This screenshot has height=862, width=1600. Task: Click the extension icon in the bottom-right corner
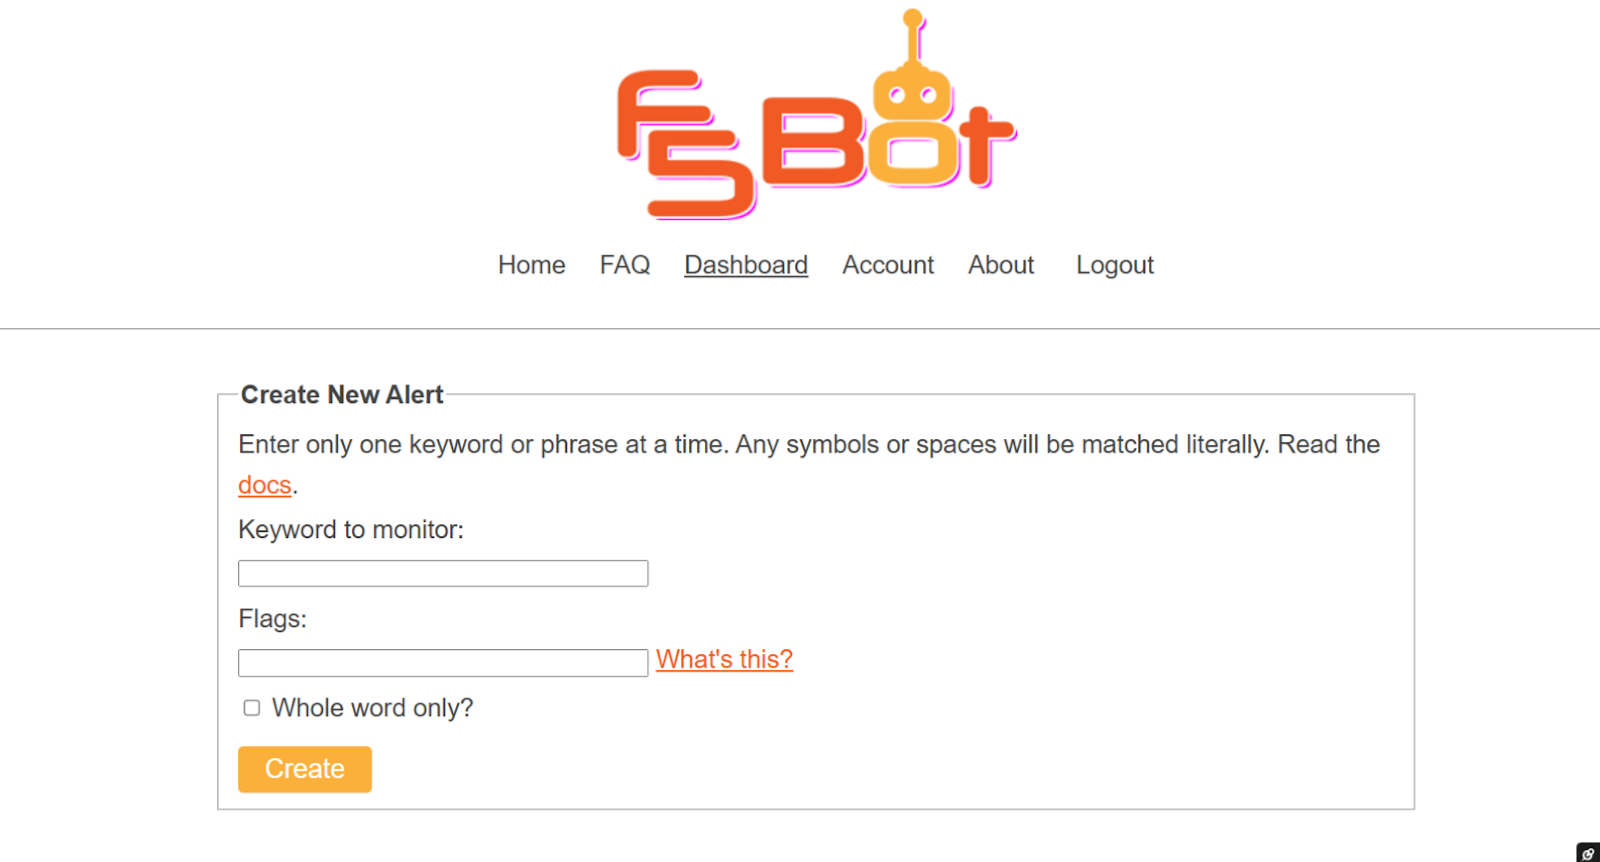tap(1588, 852)
